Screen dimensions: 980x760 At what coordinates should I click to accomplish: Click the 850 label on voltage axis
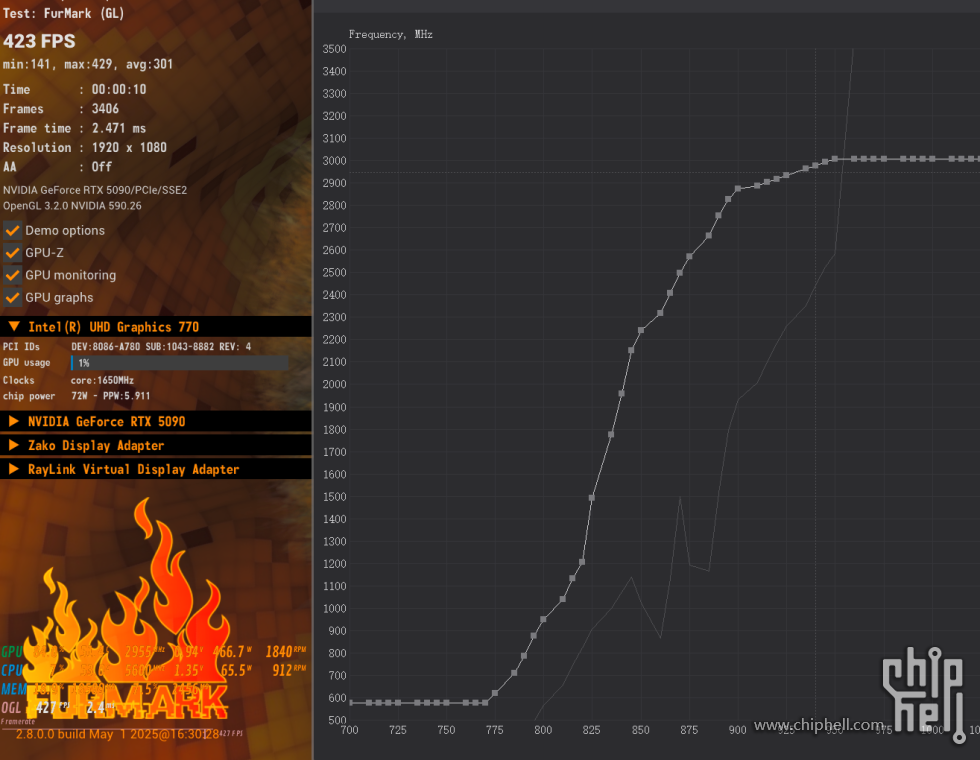[641, 730]
